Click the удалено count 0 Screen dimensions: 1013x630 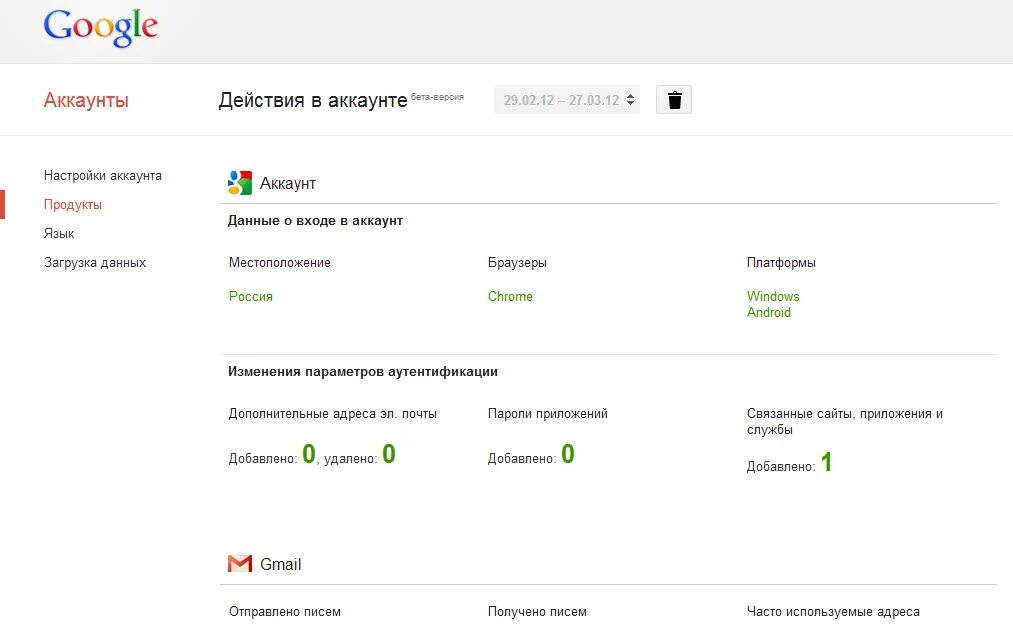pos(388,454)
